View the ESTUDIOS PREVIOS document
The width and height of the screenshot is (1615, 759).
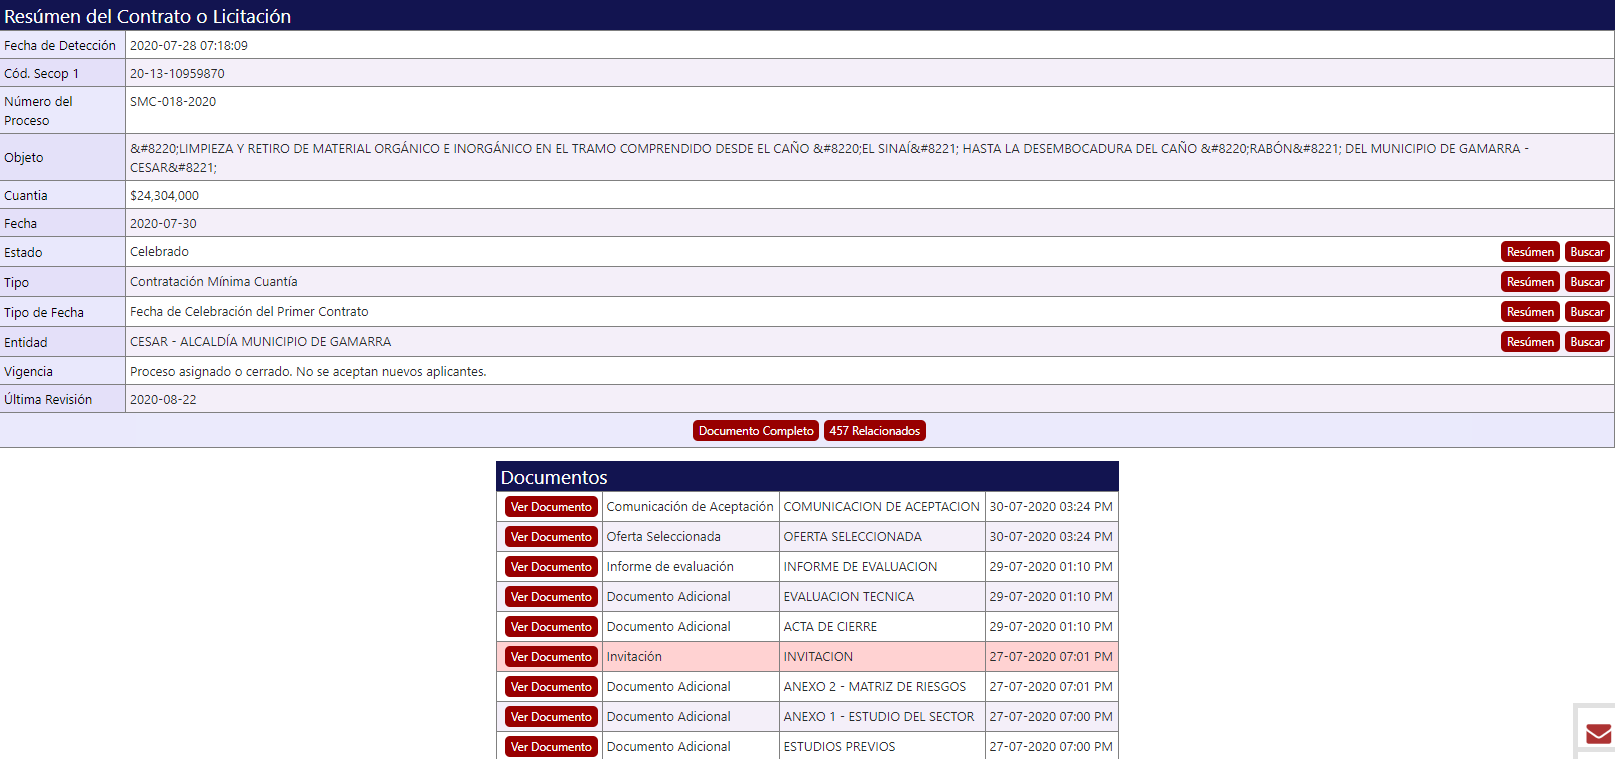[551, 747]
